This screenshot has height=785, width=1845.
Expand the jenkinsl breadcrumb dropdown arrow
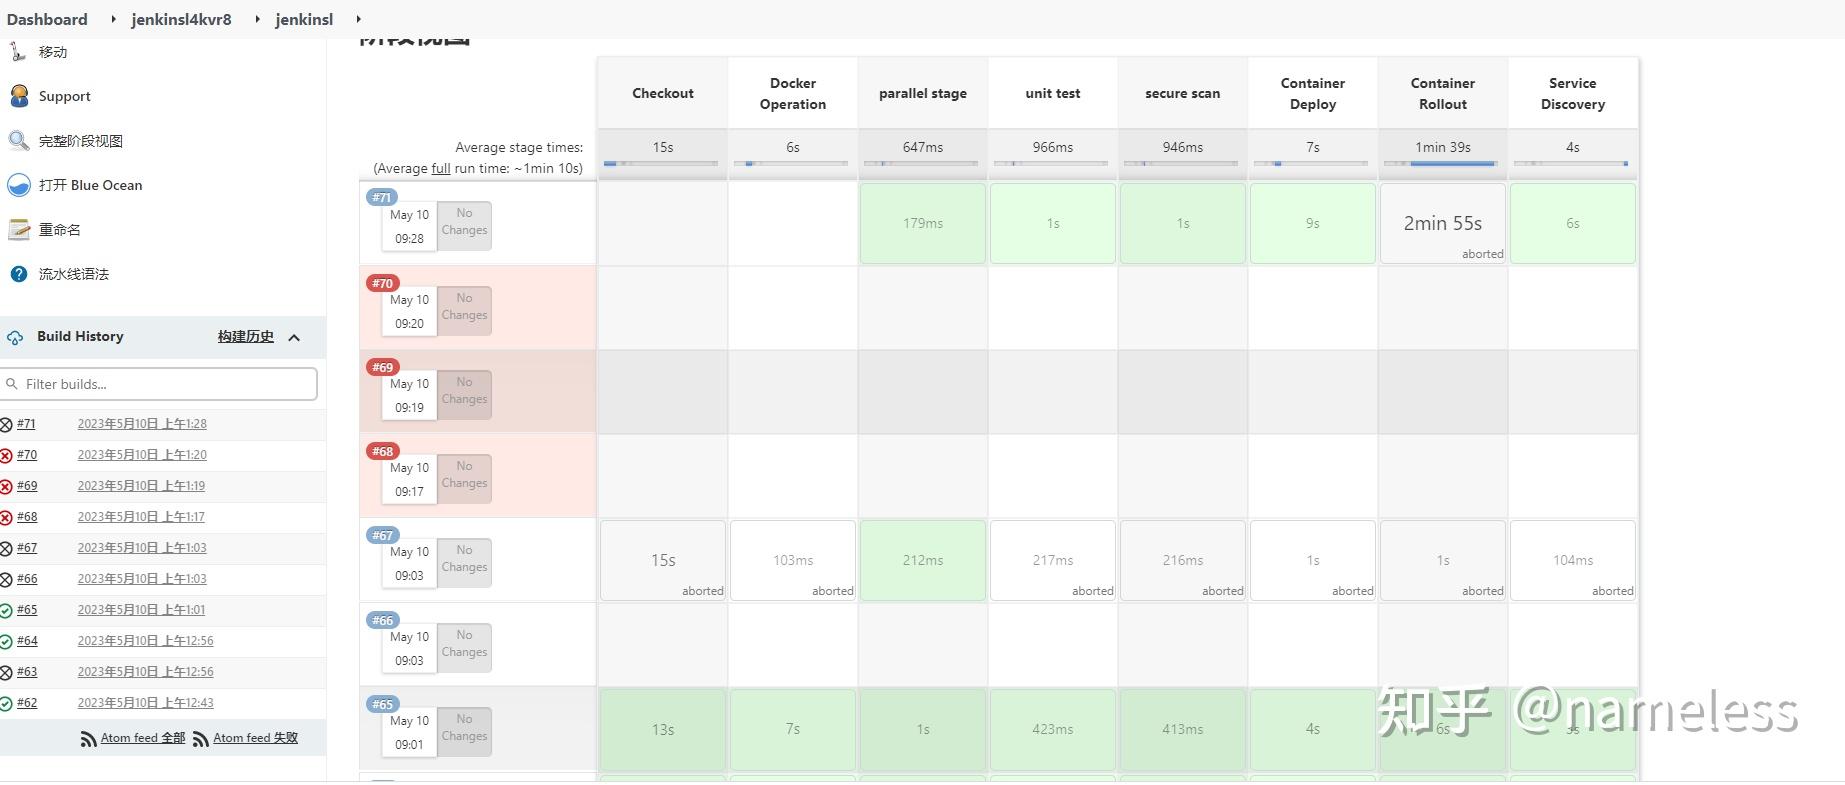[358, 19]
